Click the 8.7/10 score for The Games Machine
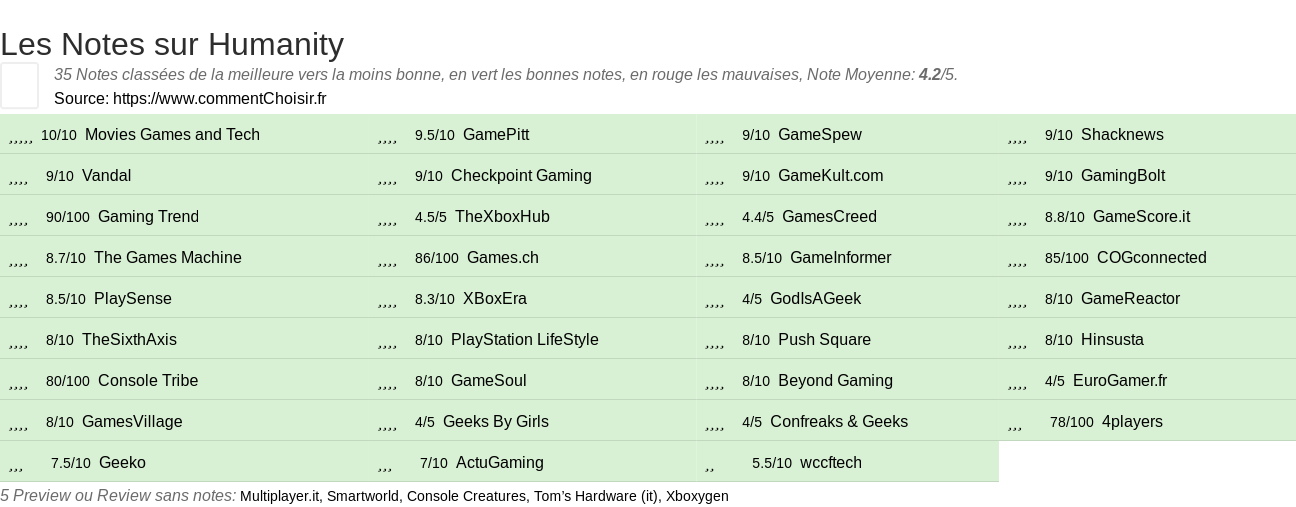1296x507 pixels. (66, 258)
